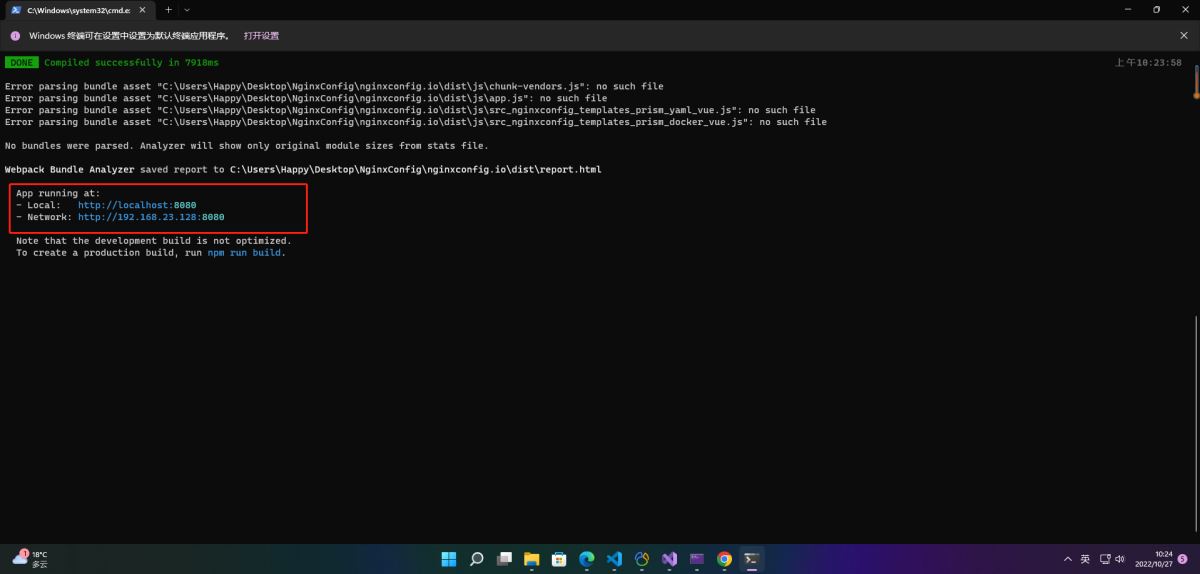The image size is (1200, 574).
Task: Open the Windows Start menu
Action: 449,559
